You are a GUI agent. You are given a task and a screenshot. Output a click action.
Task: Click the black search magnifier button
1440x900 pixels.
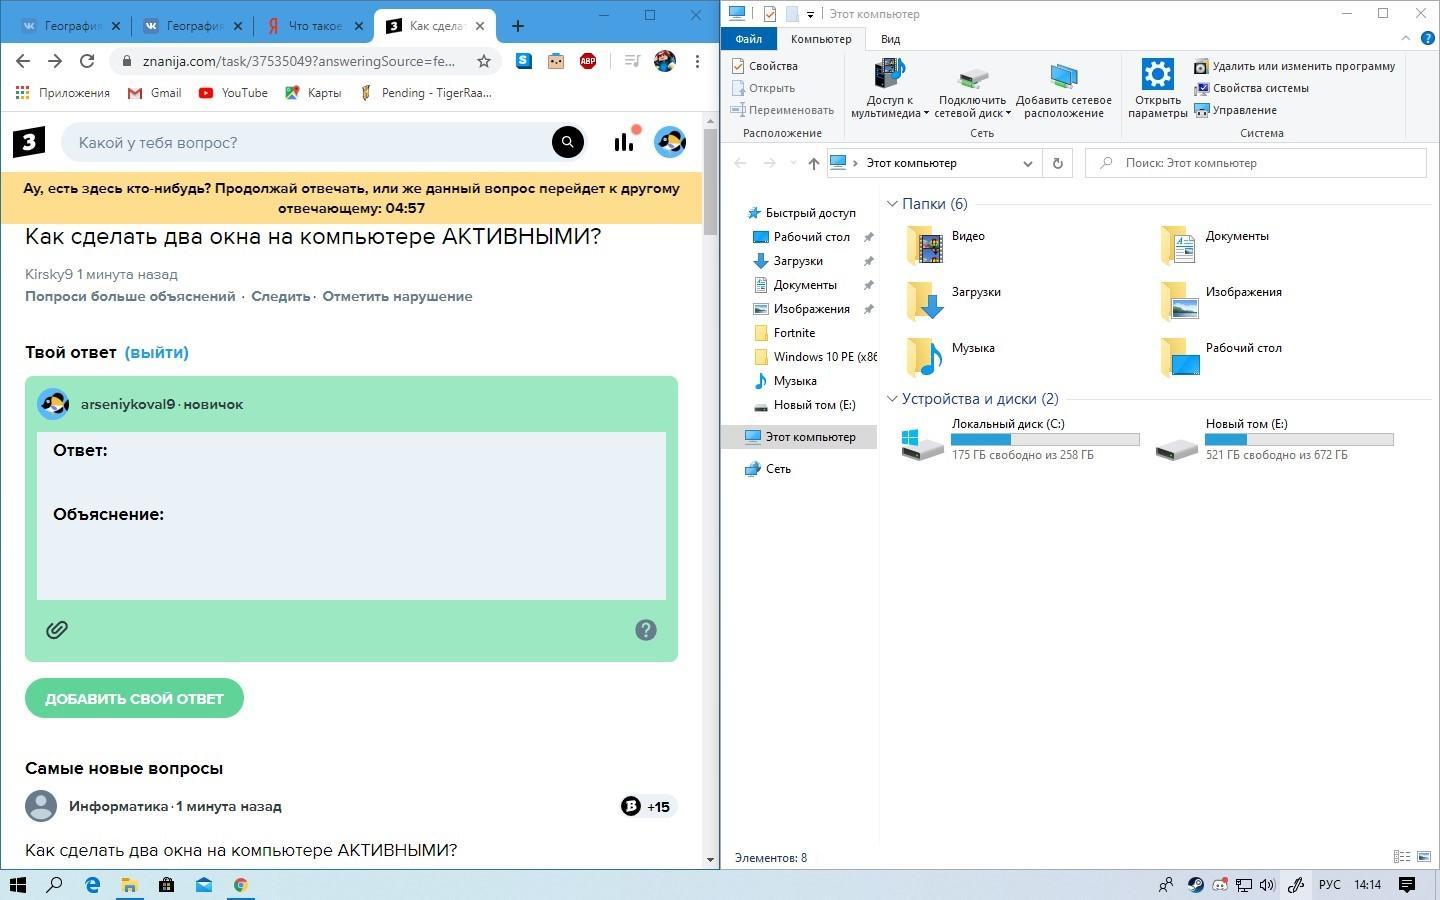click(567, 142)
